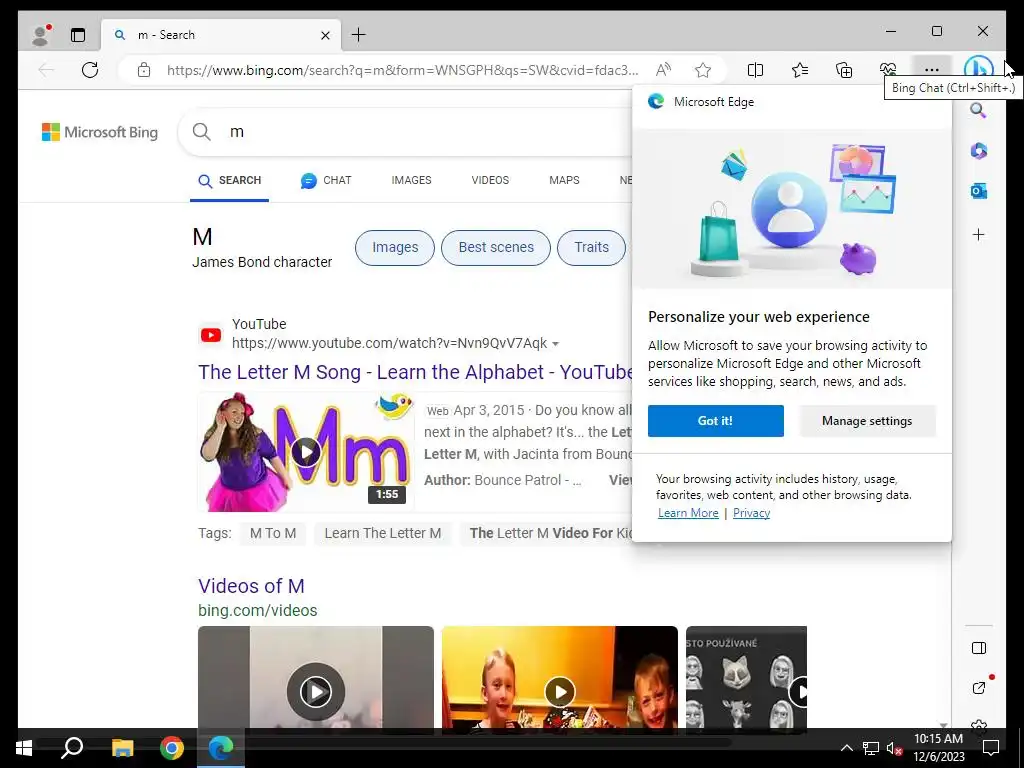The height and width of the screenshot is (768, 1024).
Task: Select the 'm - Search' browser tab
Action: coord(222,35)
